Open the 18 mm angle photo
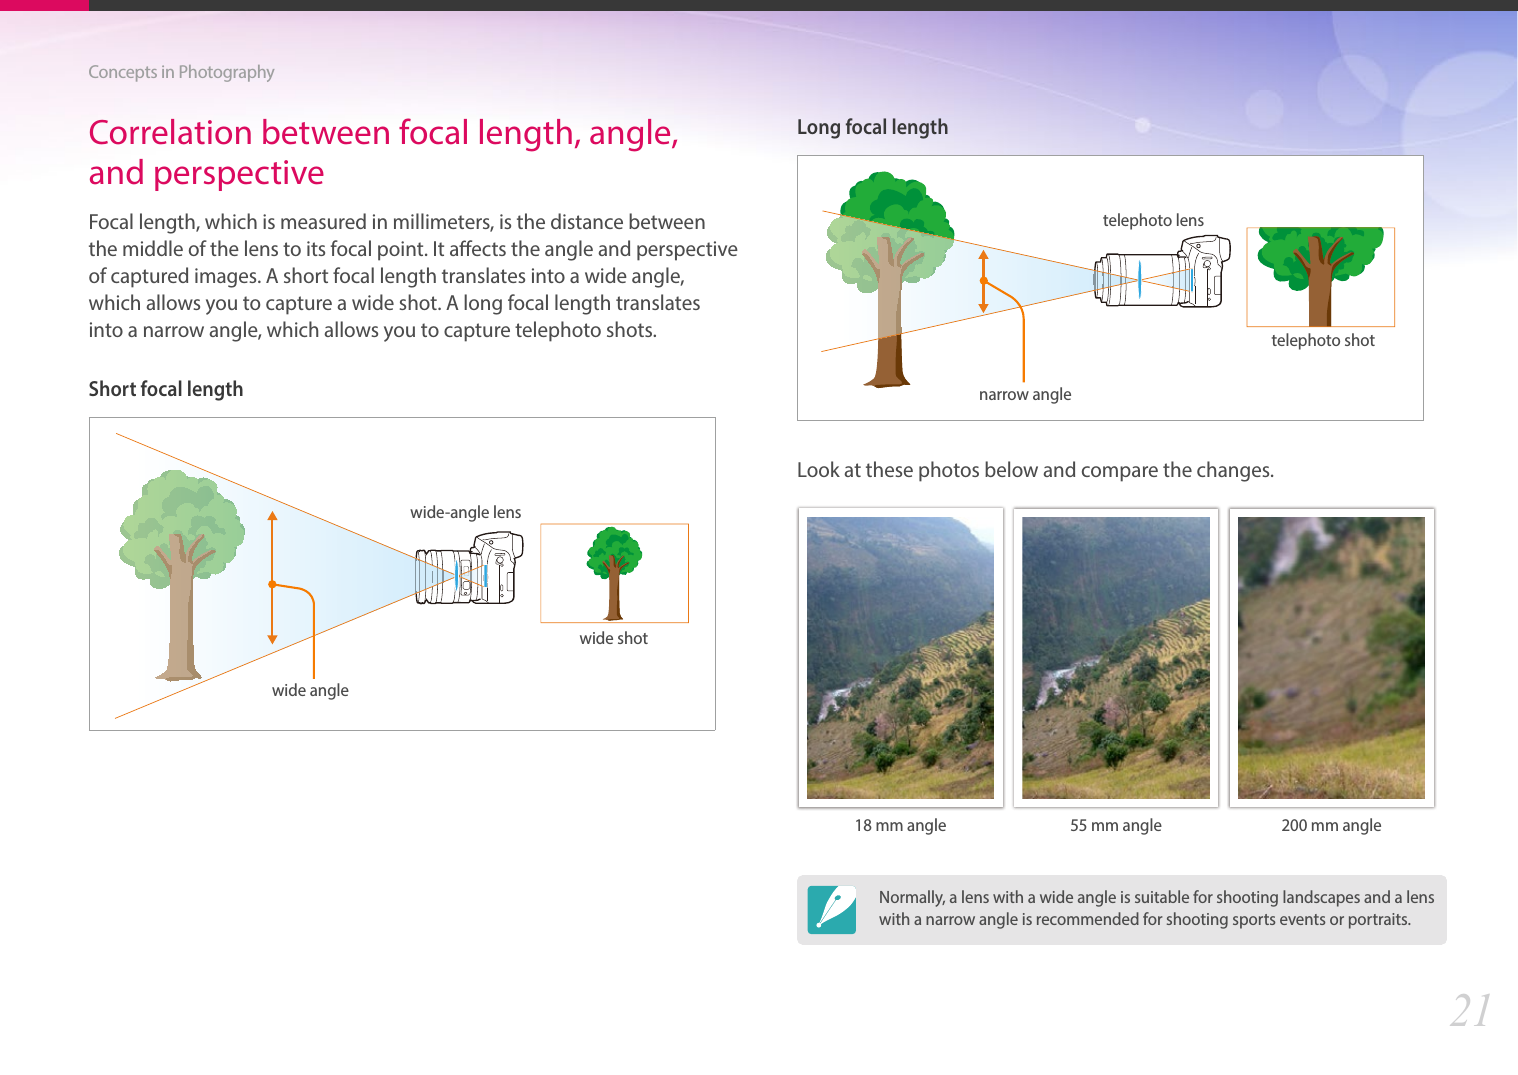This screenshot has width=1518, height=1075. coord(900,657)
